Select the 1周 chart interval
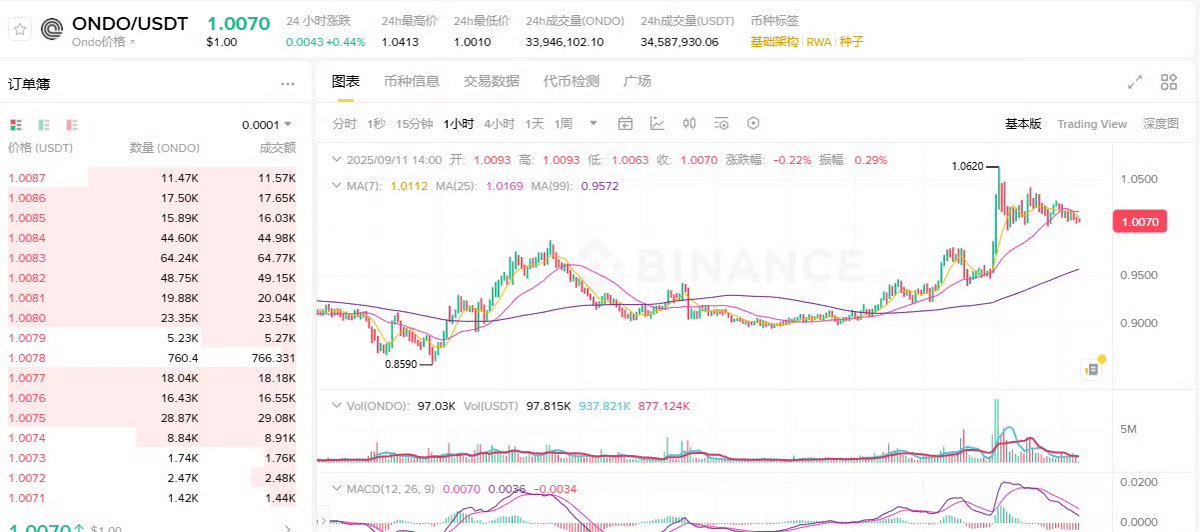The width and height of the screenshot is (1200, 532). coord(564,124)
